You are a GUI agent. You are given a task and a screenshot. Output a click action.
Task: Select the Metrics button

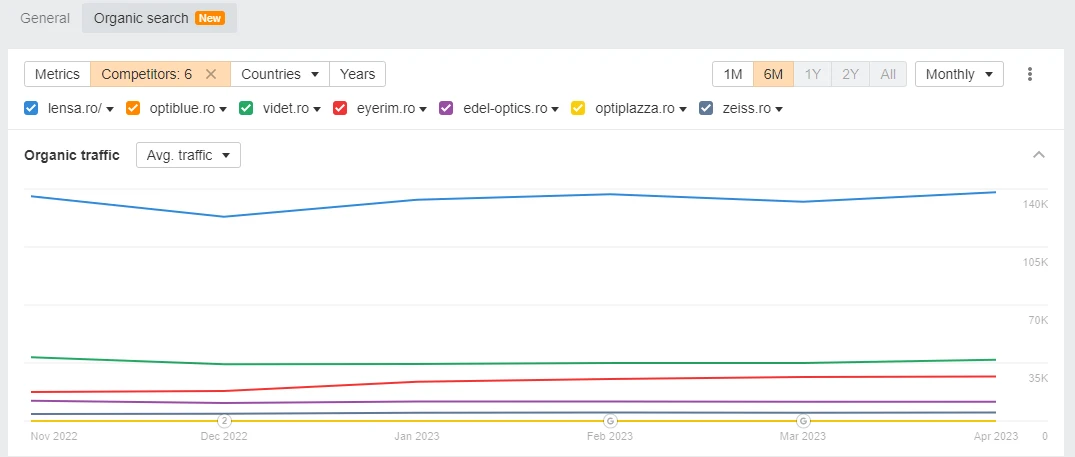click(x=58, y=74)
